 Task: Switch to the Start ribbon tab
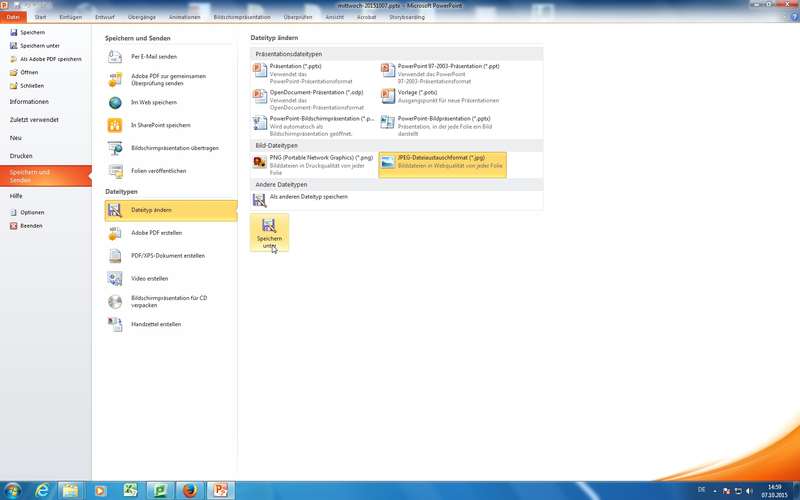point(40,17)
